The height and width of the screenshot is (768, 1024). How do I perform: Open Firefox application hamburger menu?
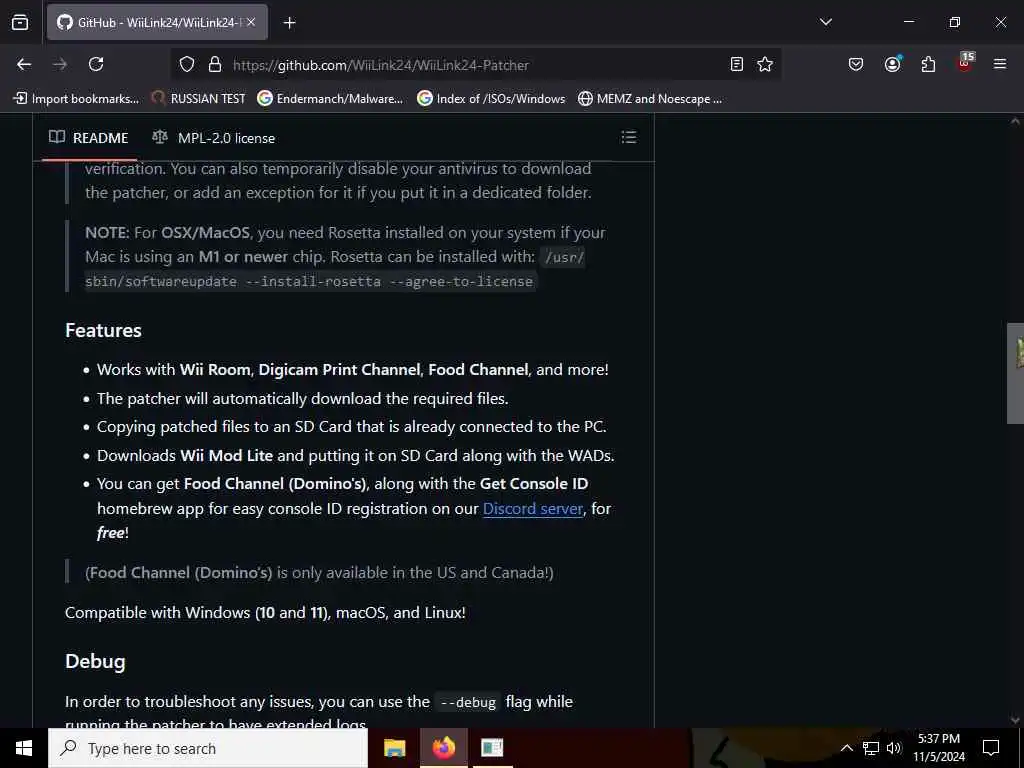click(x=1000, y=64)
